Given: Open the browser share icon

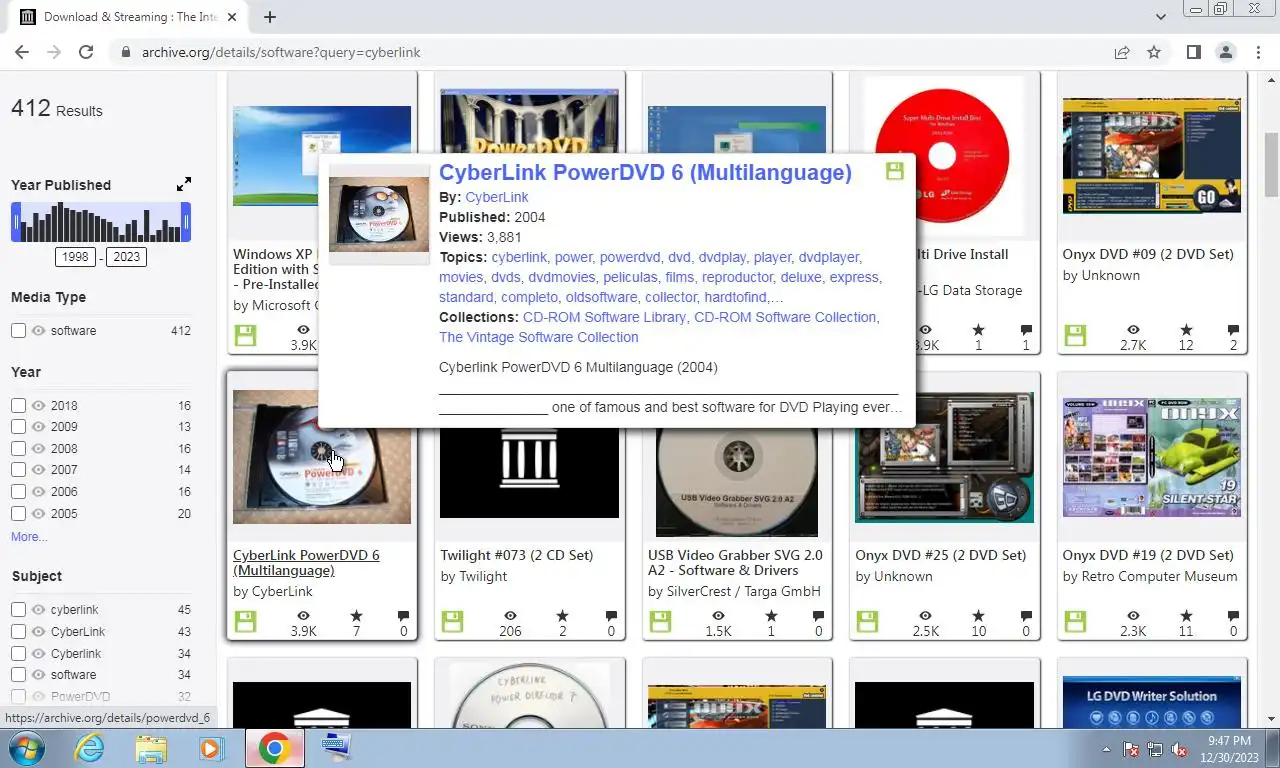Looking at the screenshot, I should (x=1122, y=52).
